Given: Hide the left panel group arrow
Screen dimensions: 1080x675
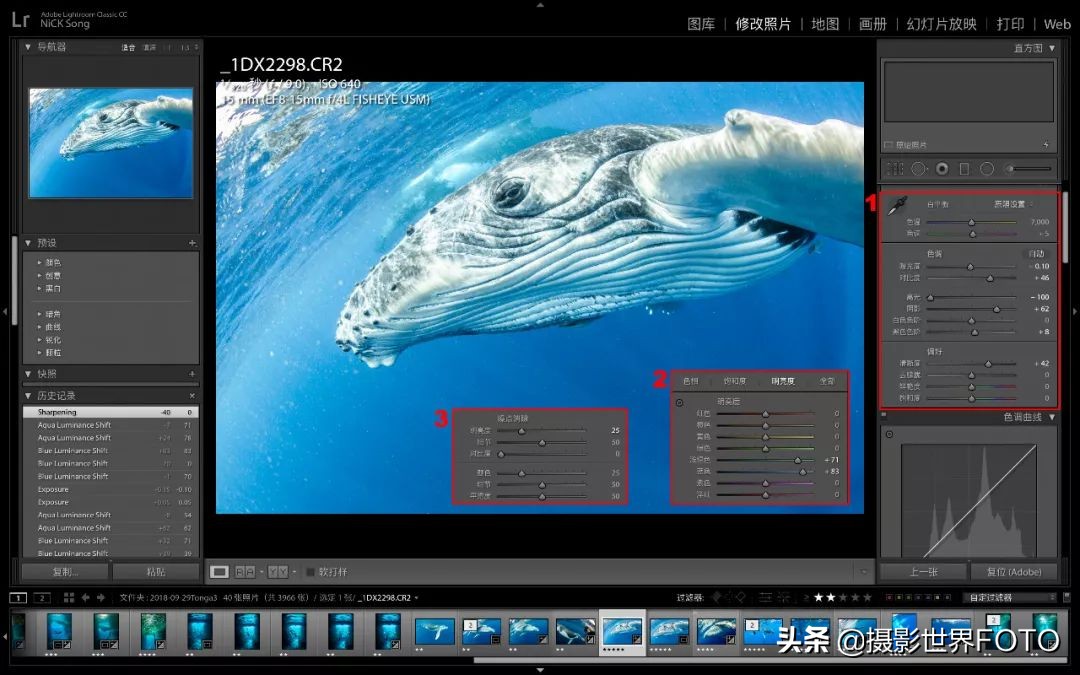Looking at the screenshot, I should point(5,312).
